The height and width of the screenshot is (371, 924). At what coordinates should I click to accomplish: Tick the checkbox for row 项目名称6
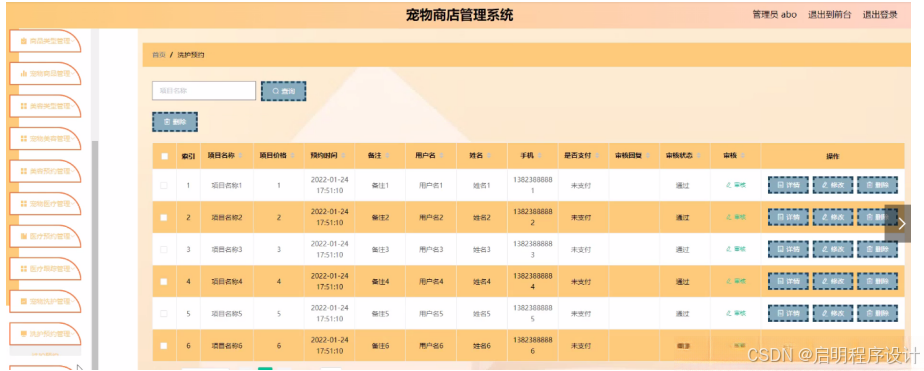[x=164, y=346]
